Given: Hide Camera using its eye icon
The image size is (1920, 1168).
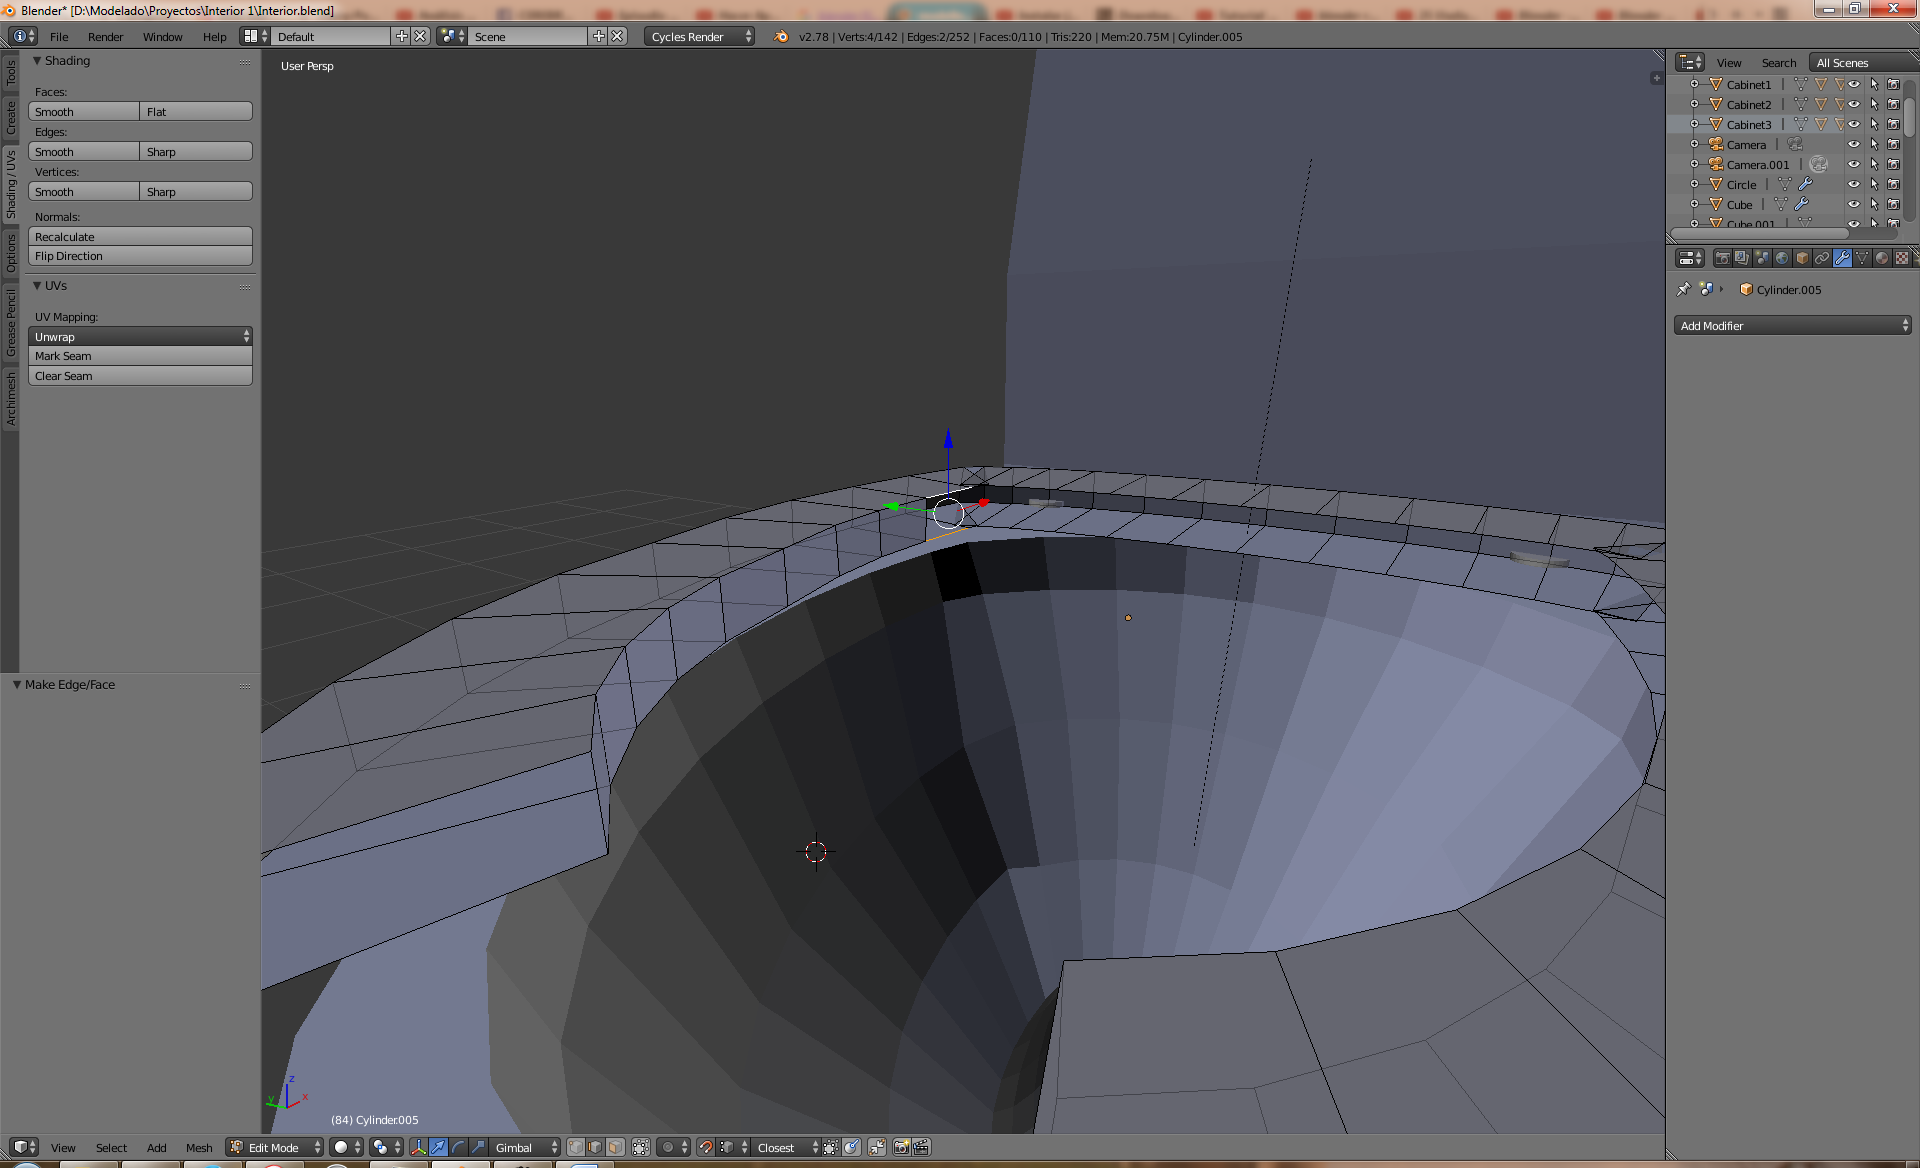Looking at the screenshot, I should (x=1854, y=144).
